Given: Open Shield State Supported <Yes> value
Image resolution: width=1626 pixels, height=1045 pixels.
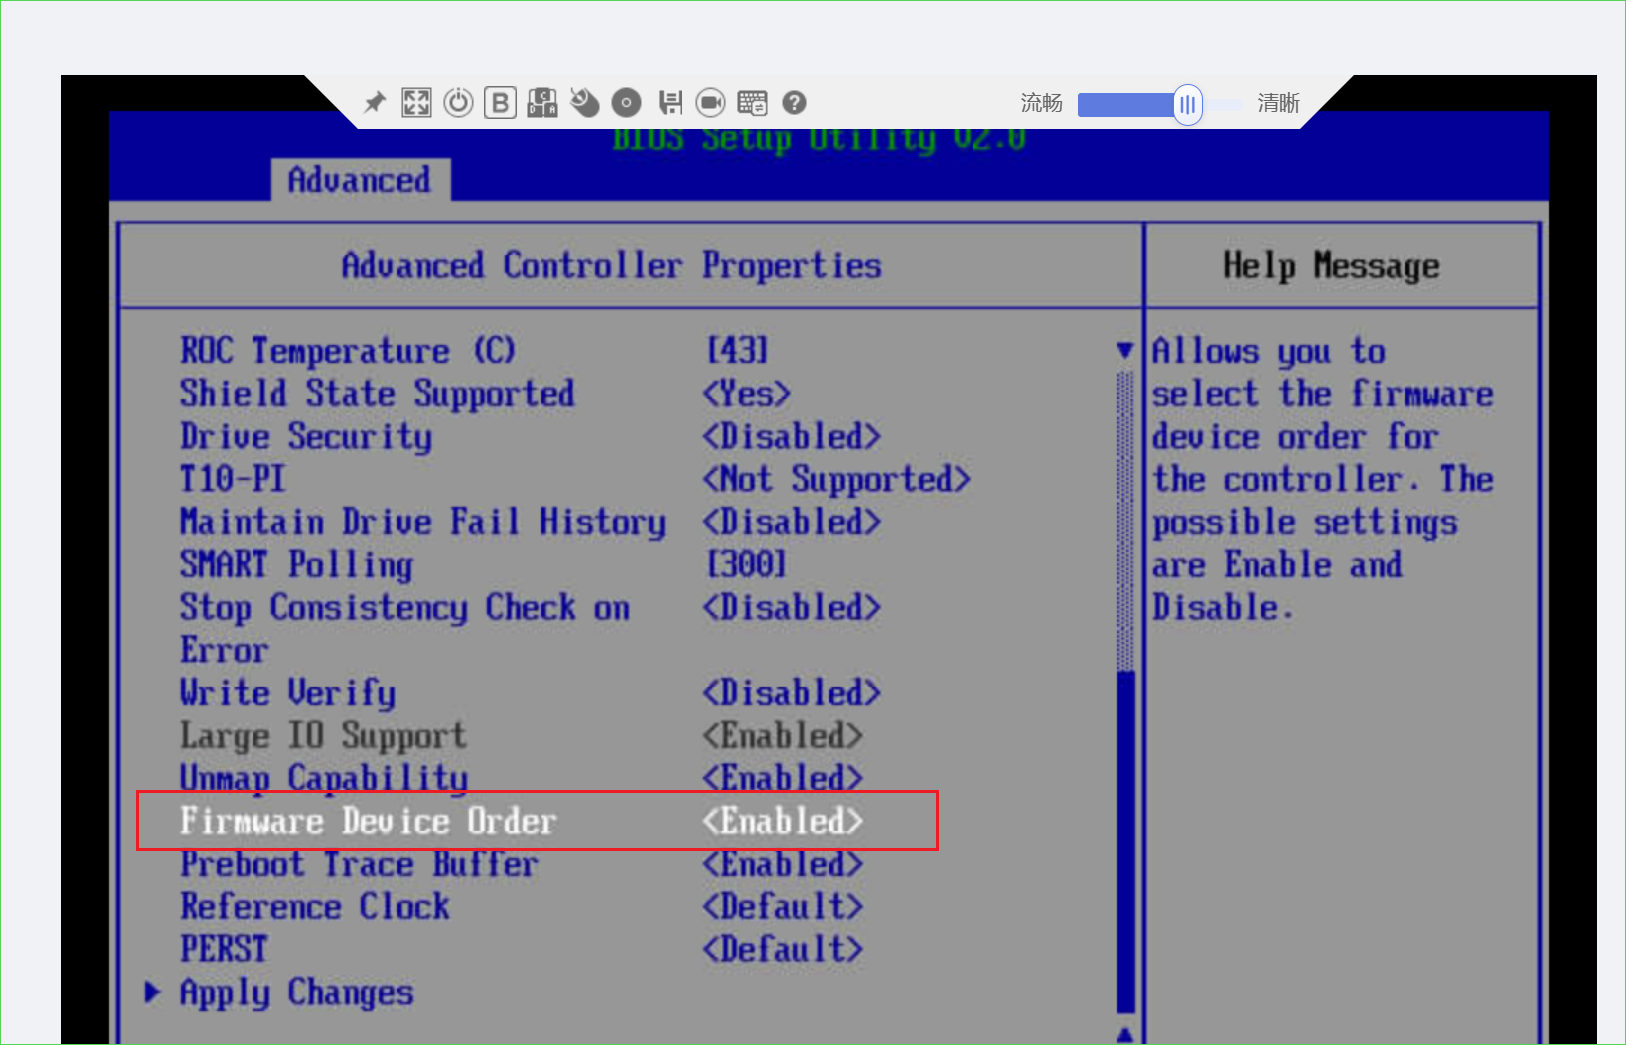Looking at the screenshot, I should click(747, 394).
